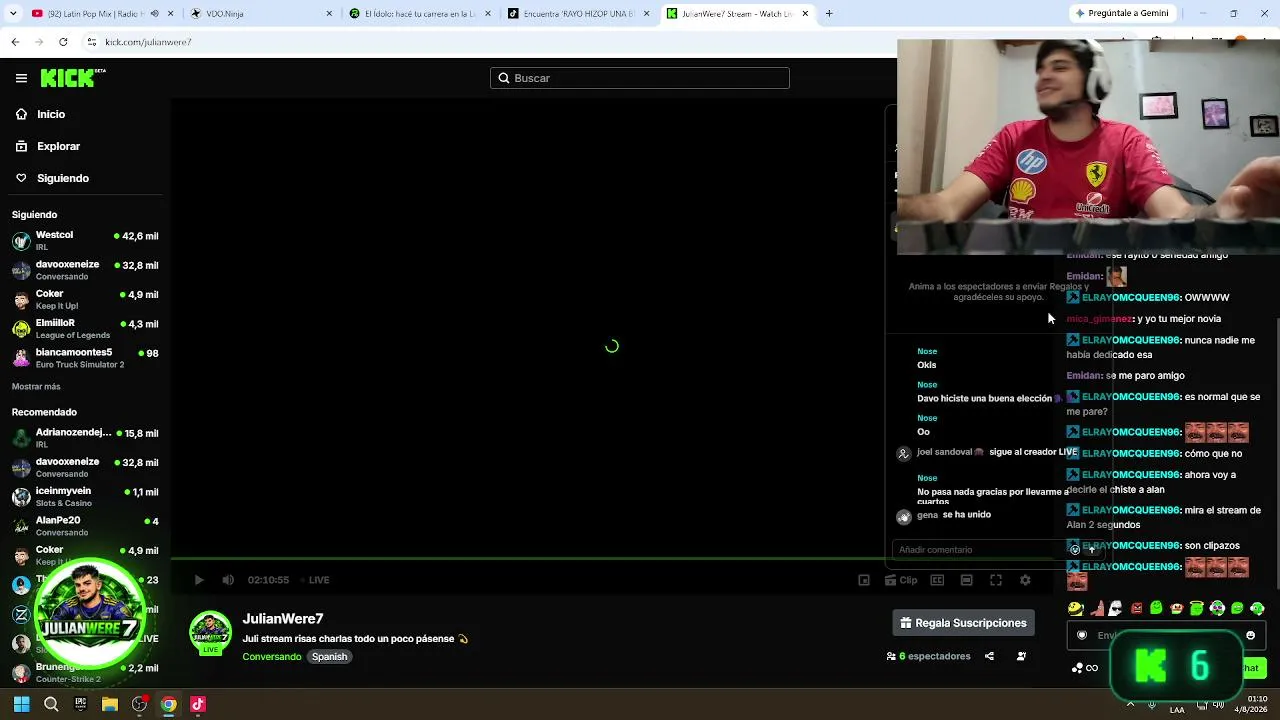Switch to the VDO.Ninja tab

[x=260, y=14]
